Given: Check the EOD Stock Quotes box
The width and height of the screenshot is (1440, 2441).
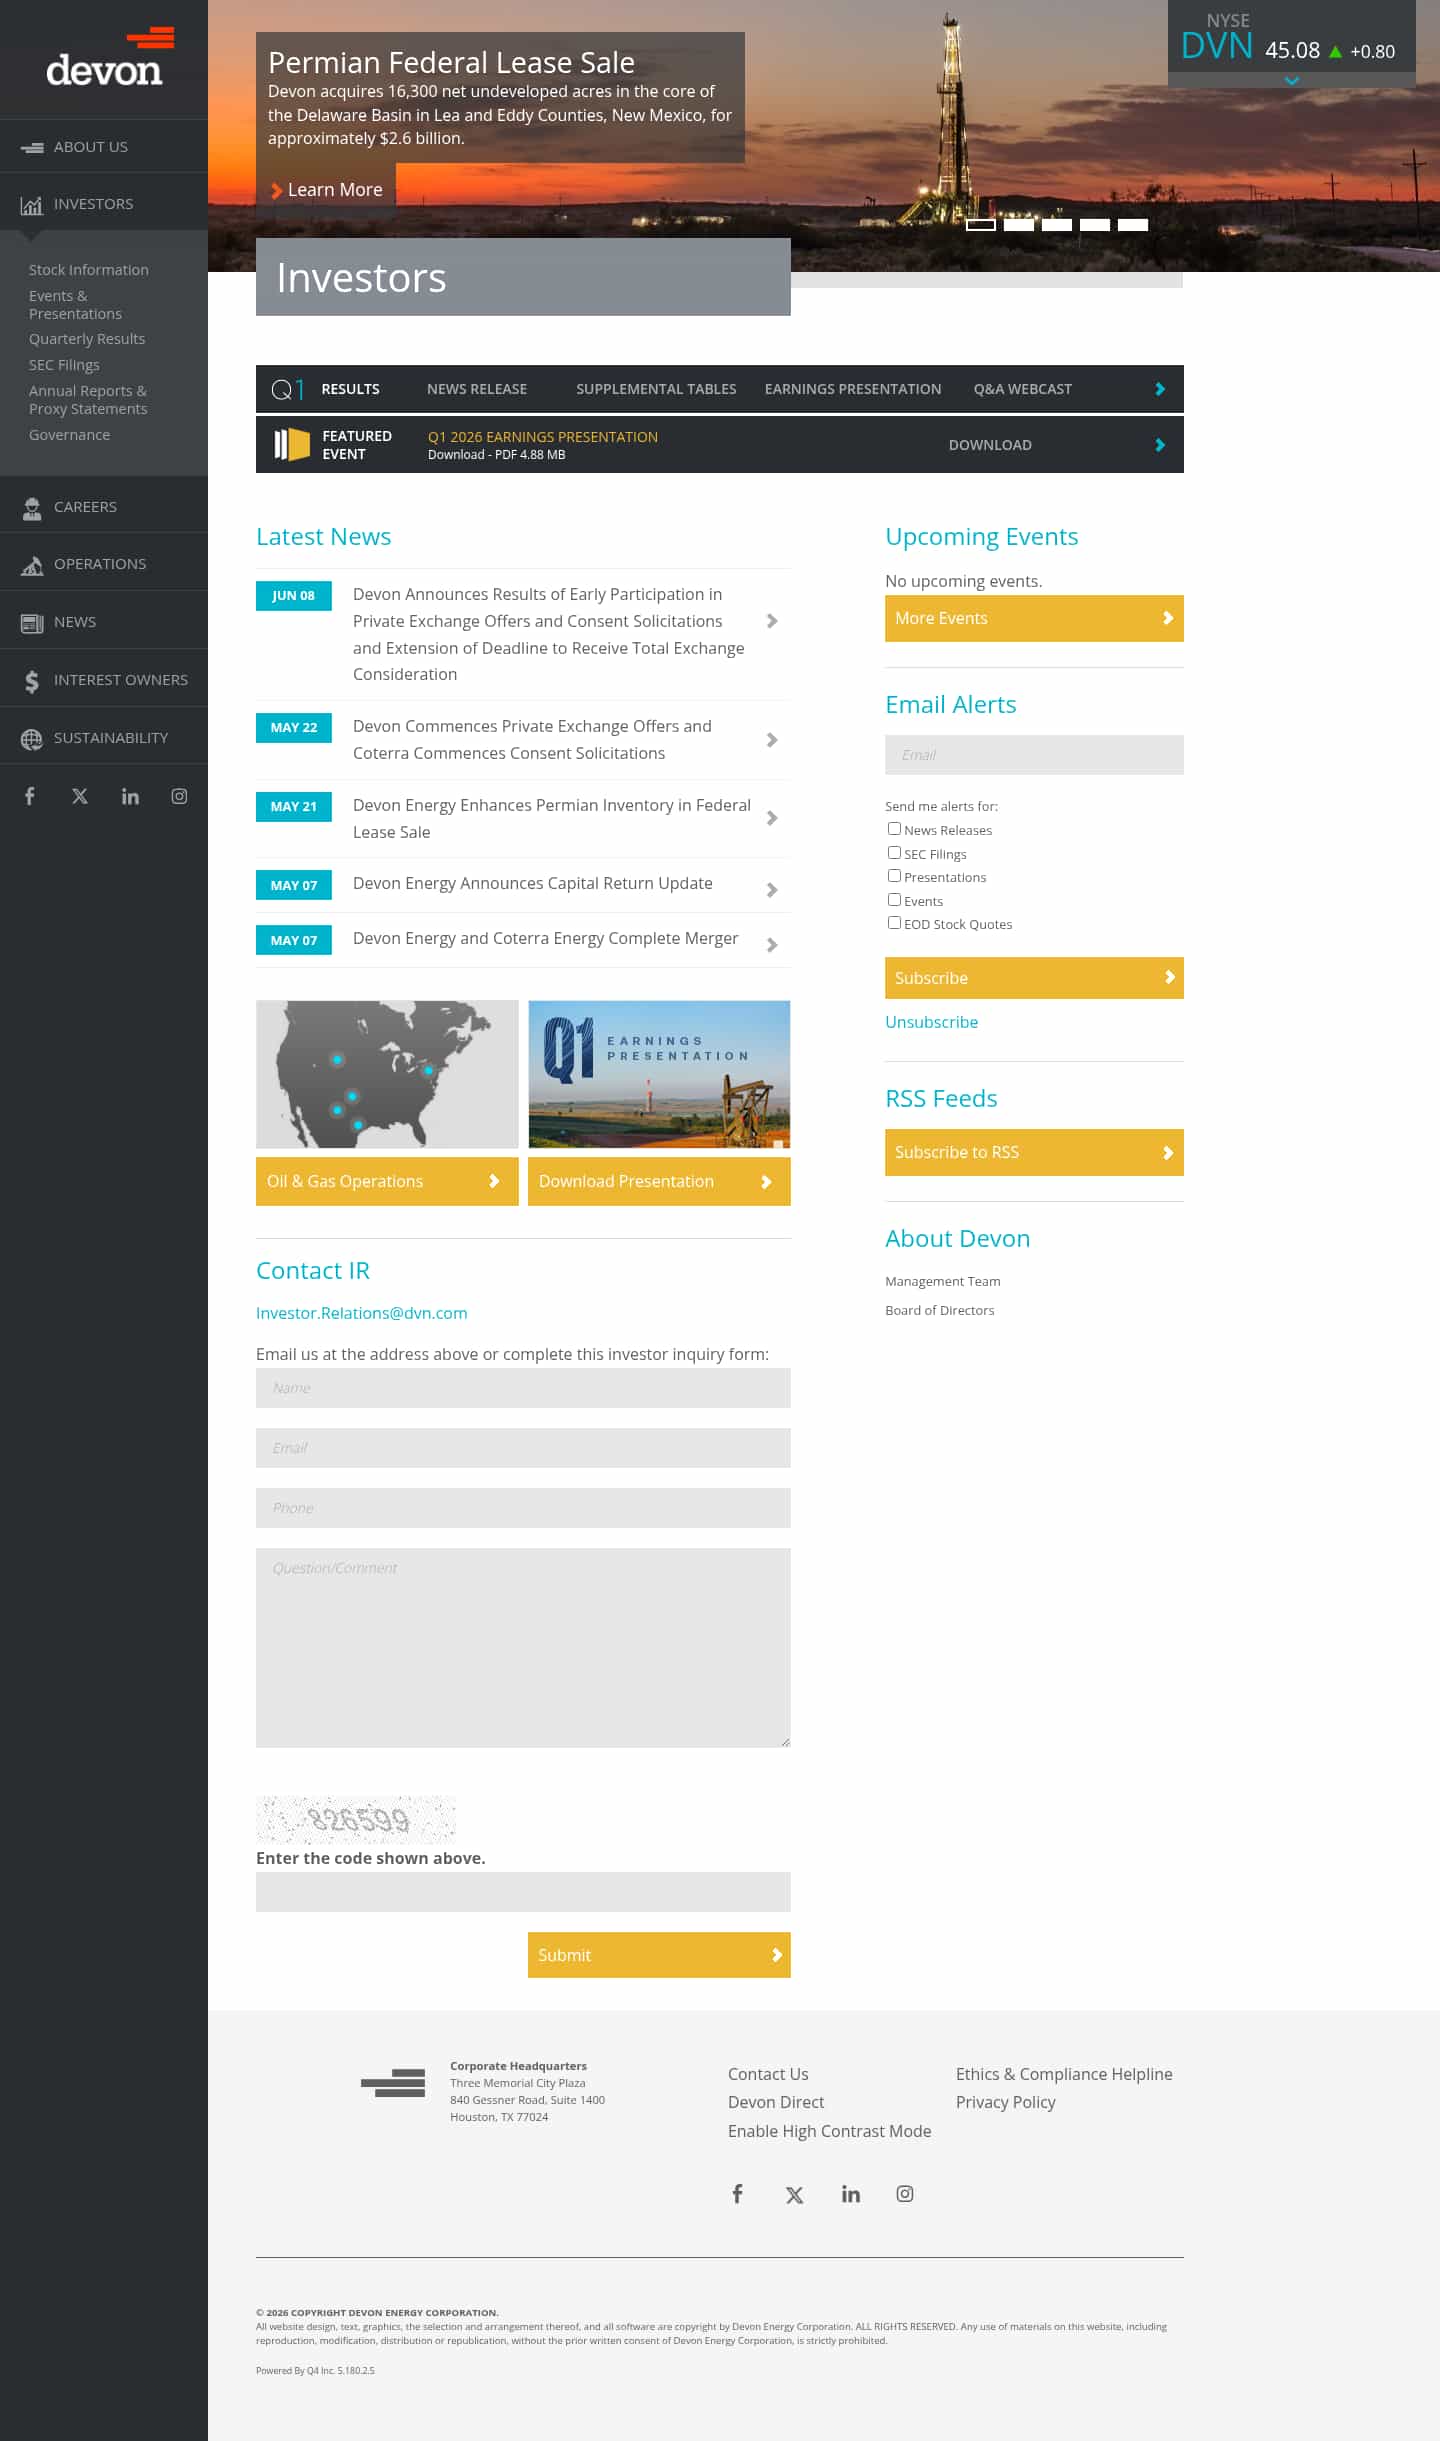Looking at the screenshot, I should pyautogui.click(x=894, y=923).
